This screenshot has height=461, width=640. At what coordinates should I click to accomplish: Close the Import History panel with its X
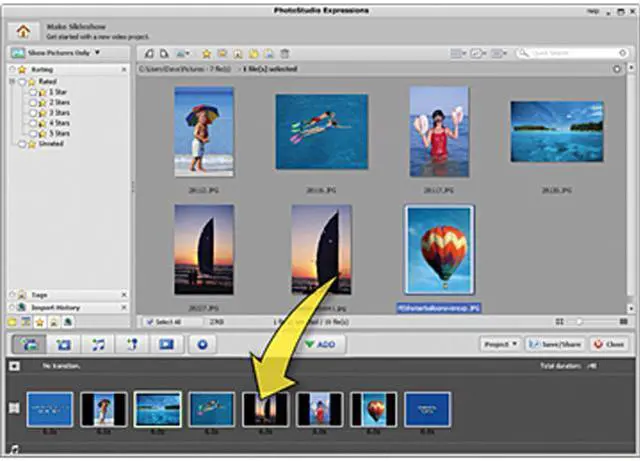124,307
